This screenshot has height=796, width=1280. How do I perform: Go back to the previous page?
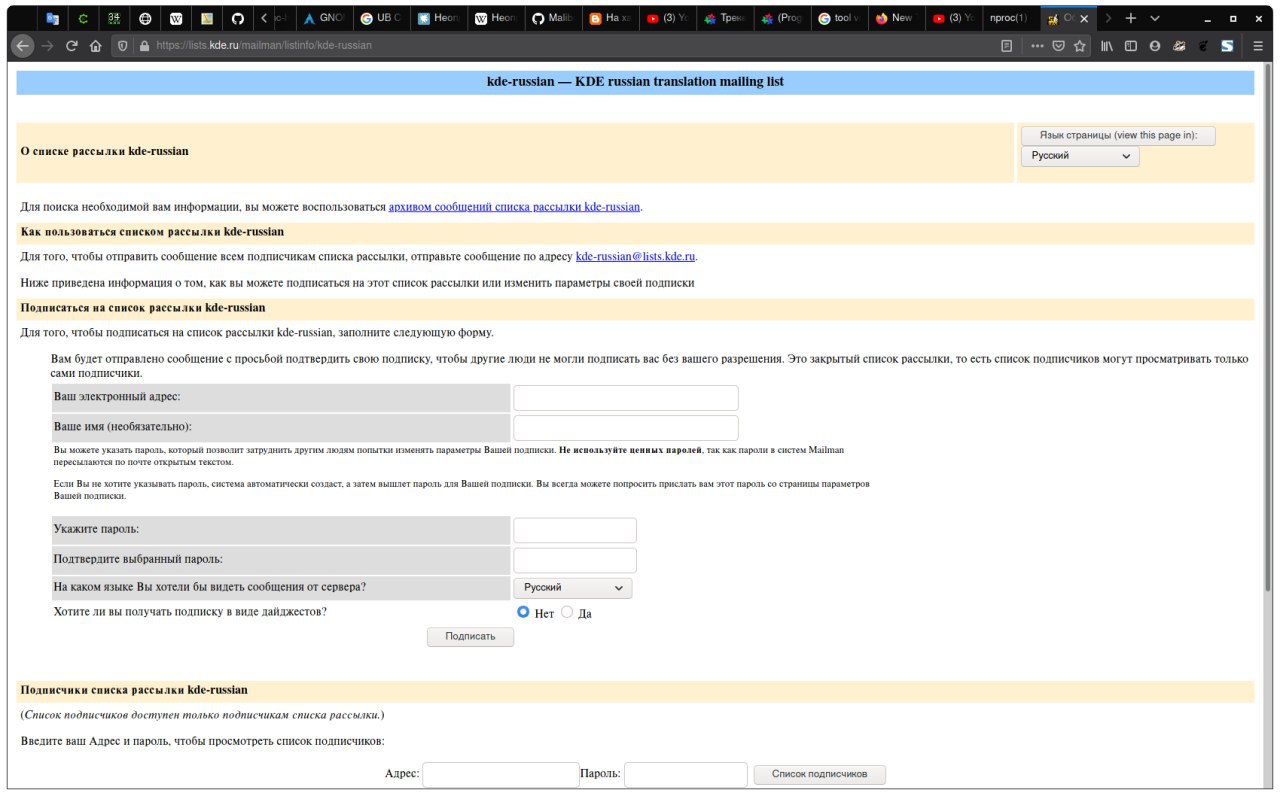click(x=23, y=45)
